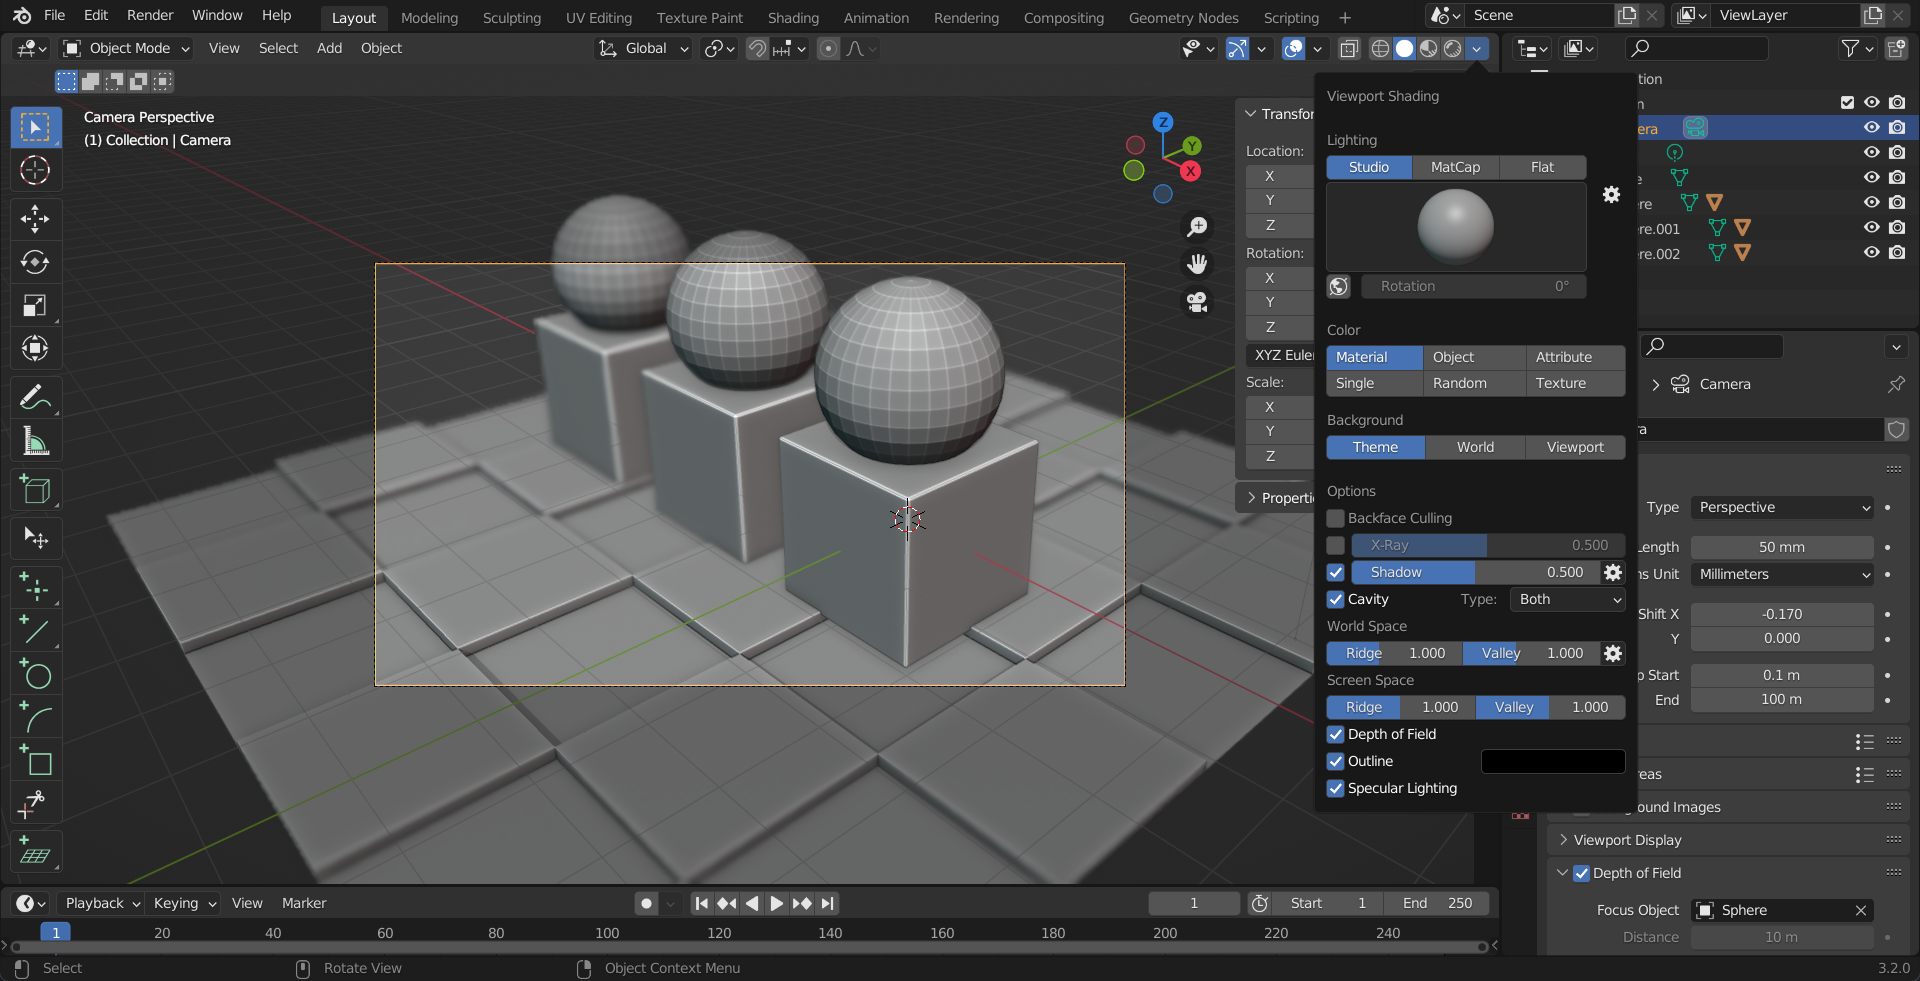Viewport: 1920px width, 981px height.
Task: Set color mode to Random
Action: point(1474,384)
